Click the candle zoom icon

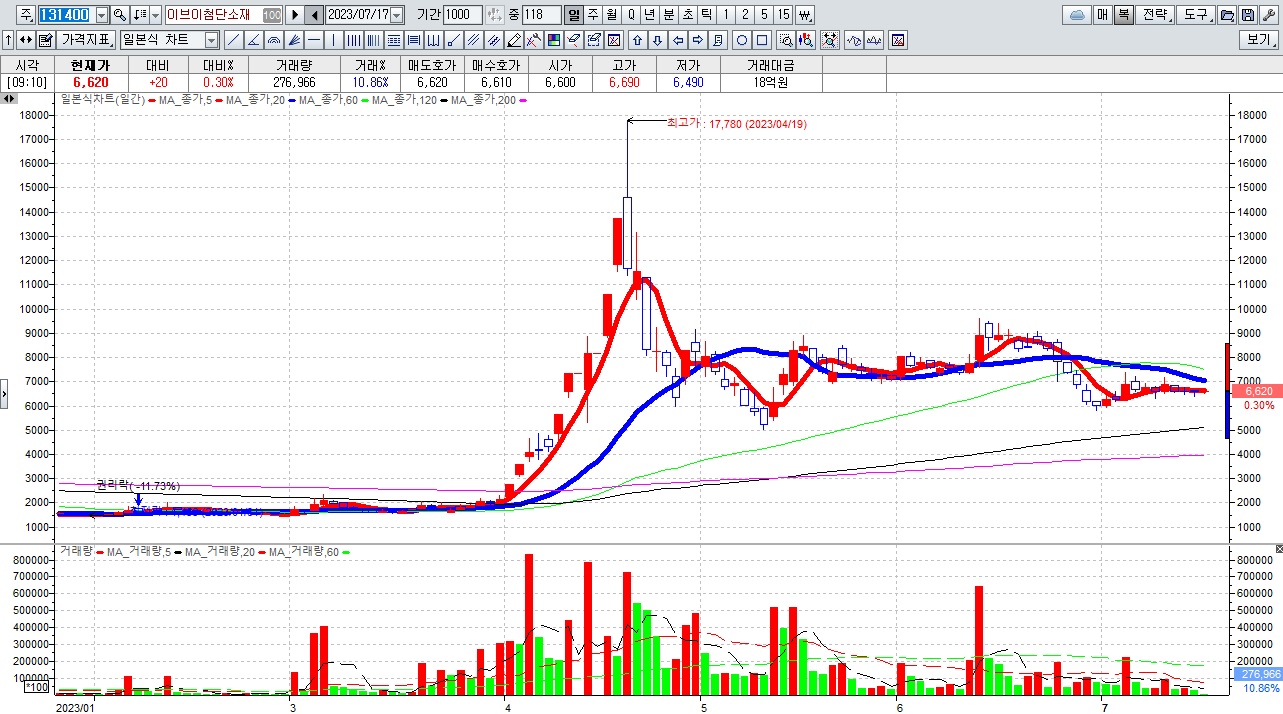click(x=805, y=40)
